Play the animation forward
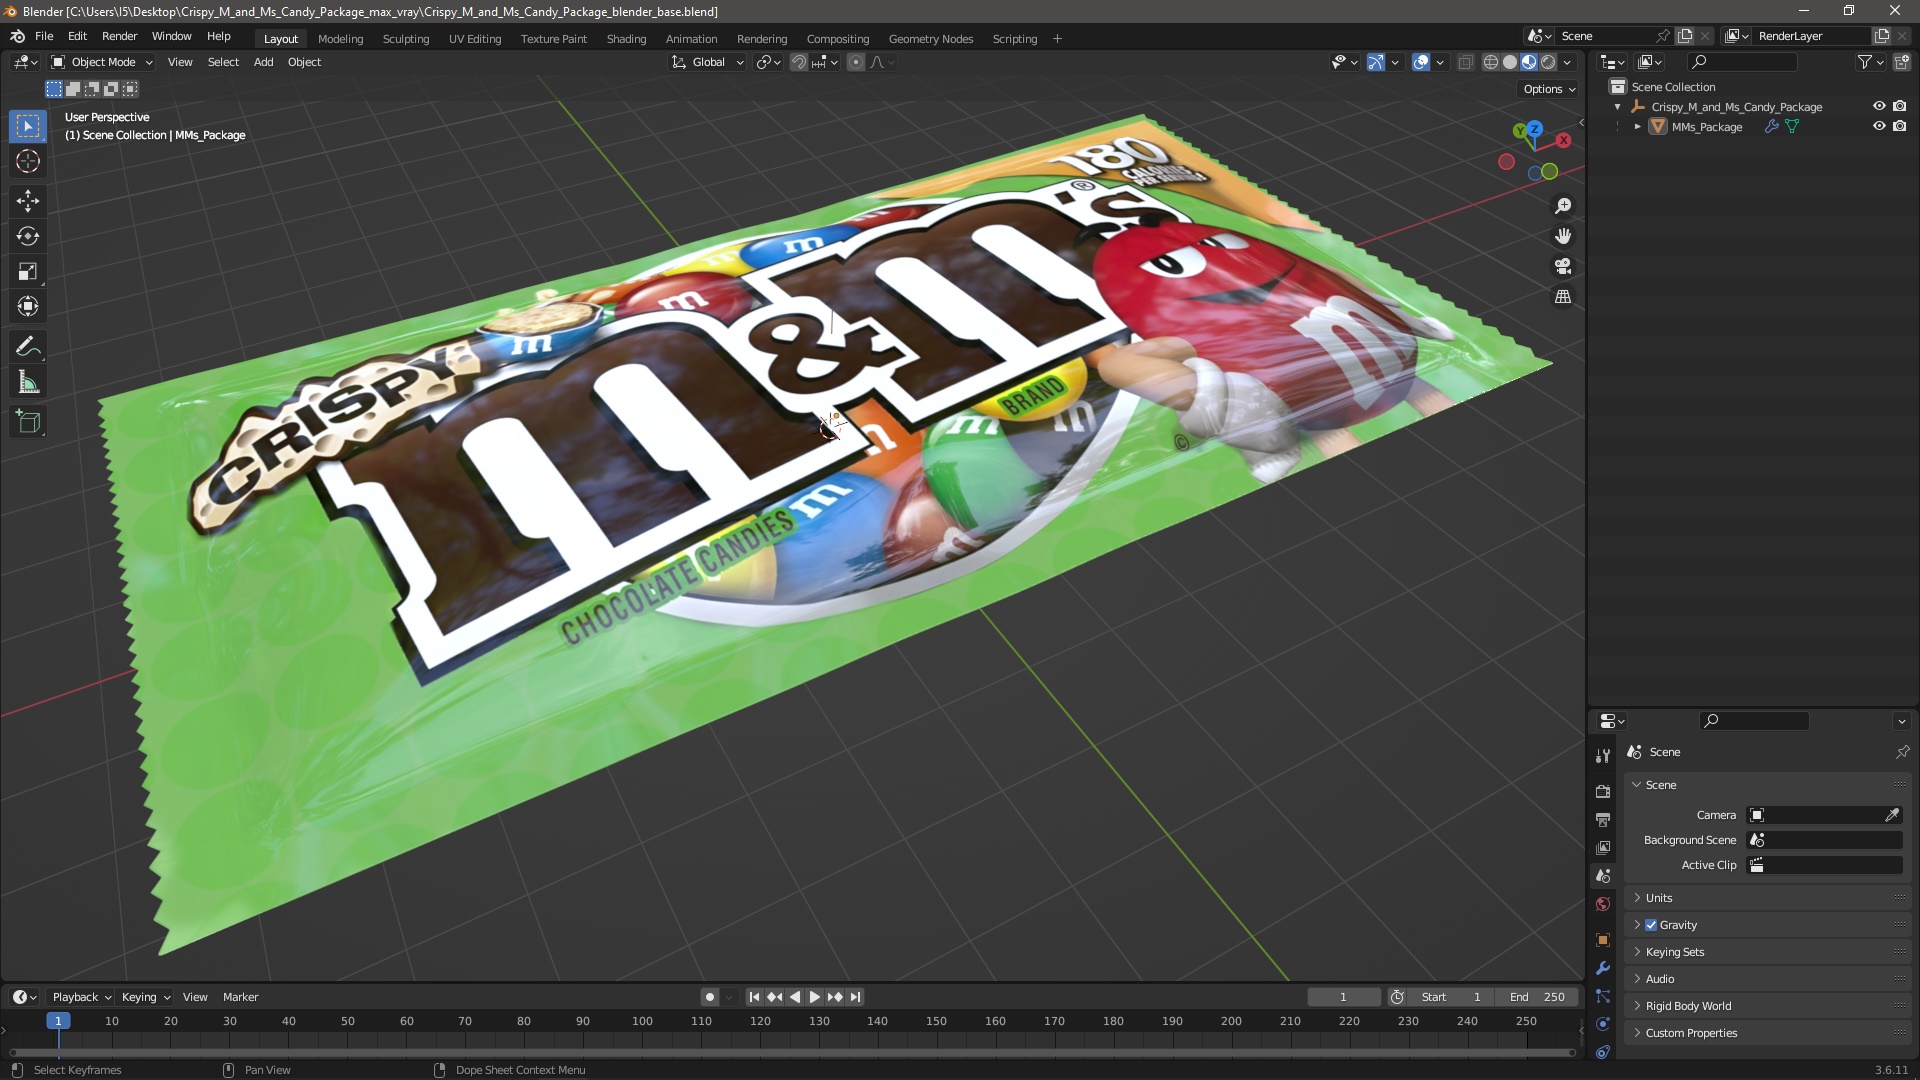The height and width of the screenshot is (1080, 1920). click(814, 997)
